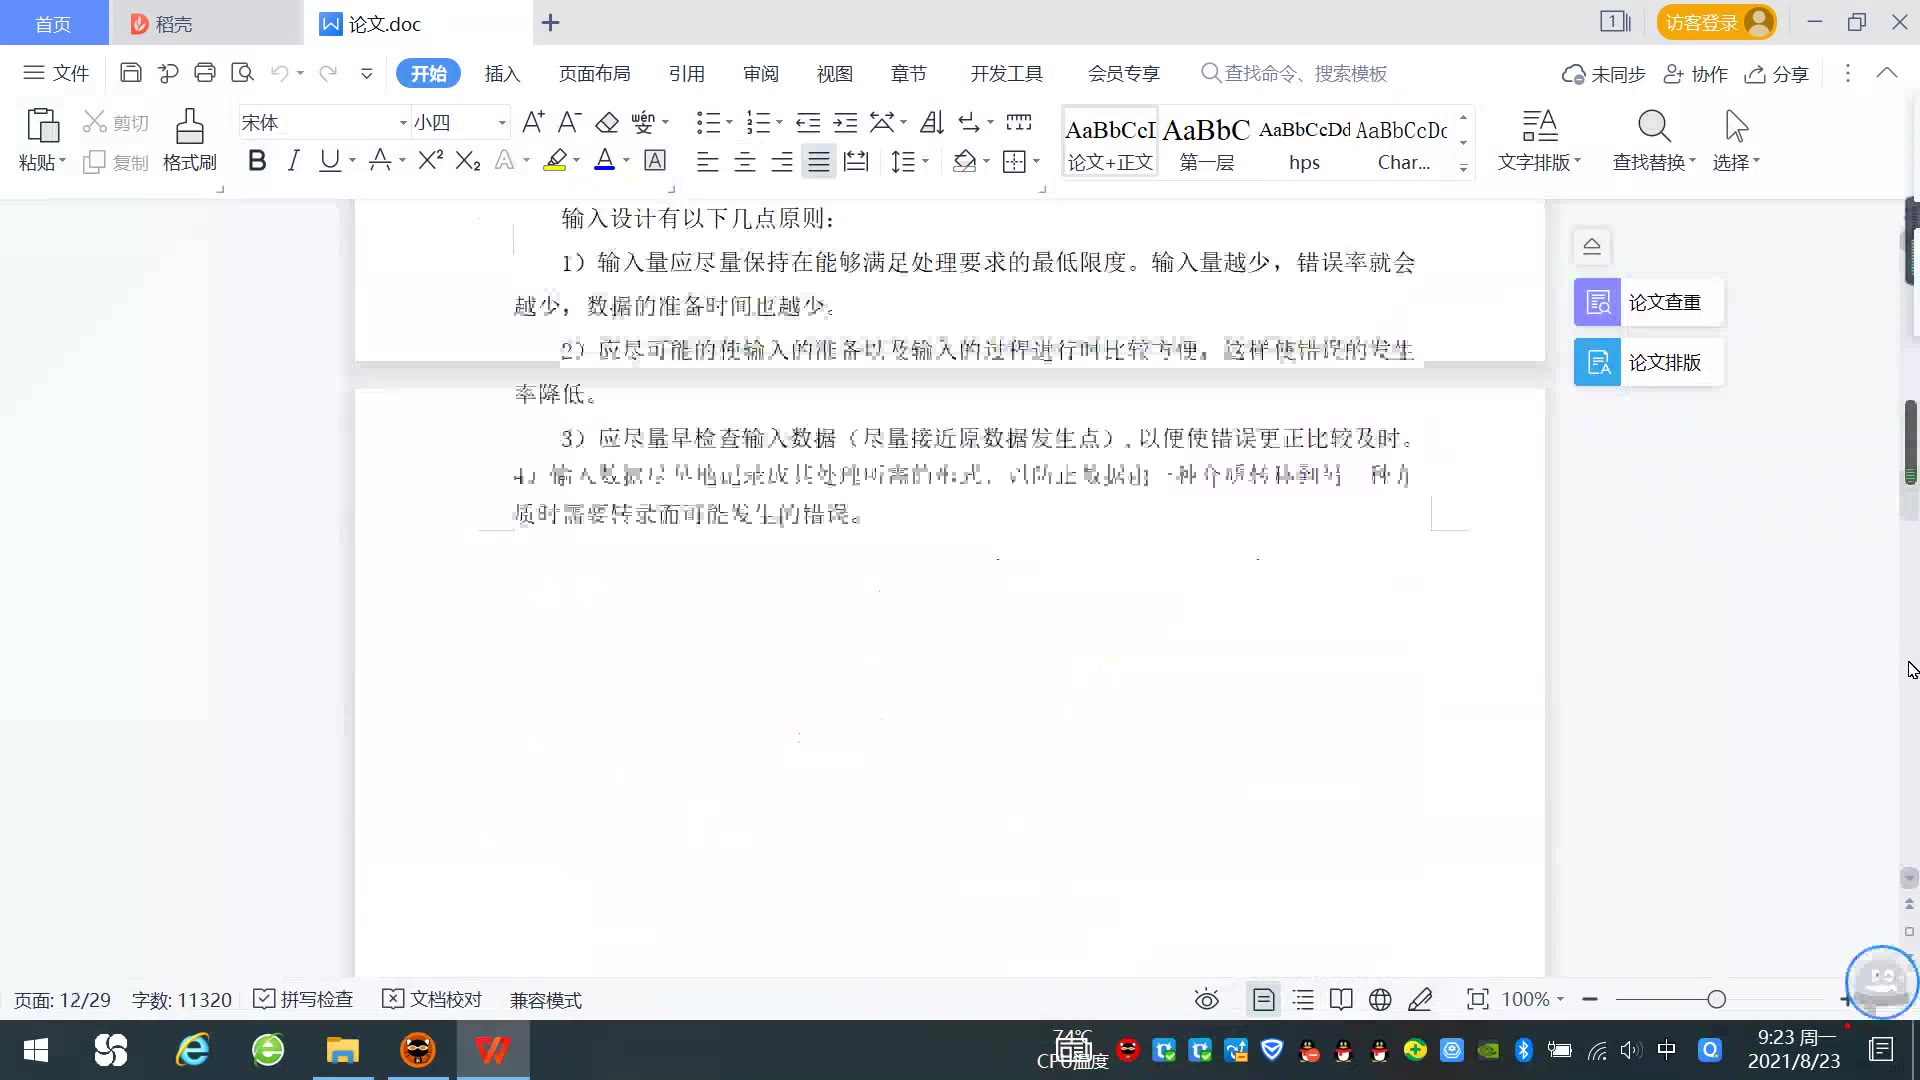Click the zoom slider handle

click(x=1716, y=999)
